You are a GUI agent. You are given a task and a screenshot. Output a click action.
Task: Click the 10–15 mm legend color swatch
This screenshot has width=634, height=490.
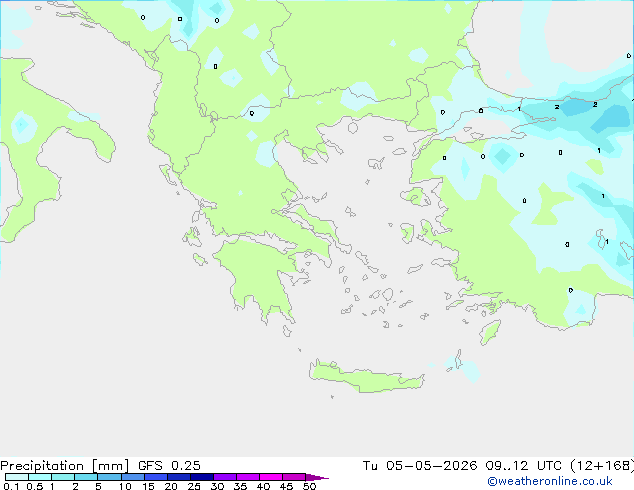click(x=132, y=477)
